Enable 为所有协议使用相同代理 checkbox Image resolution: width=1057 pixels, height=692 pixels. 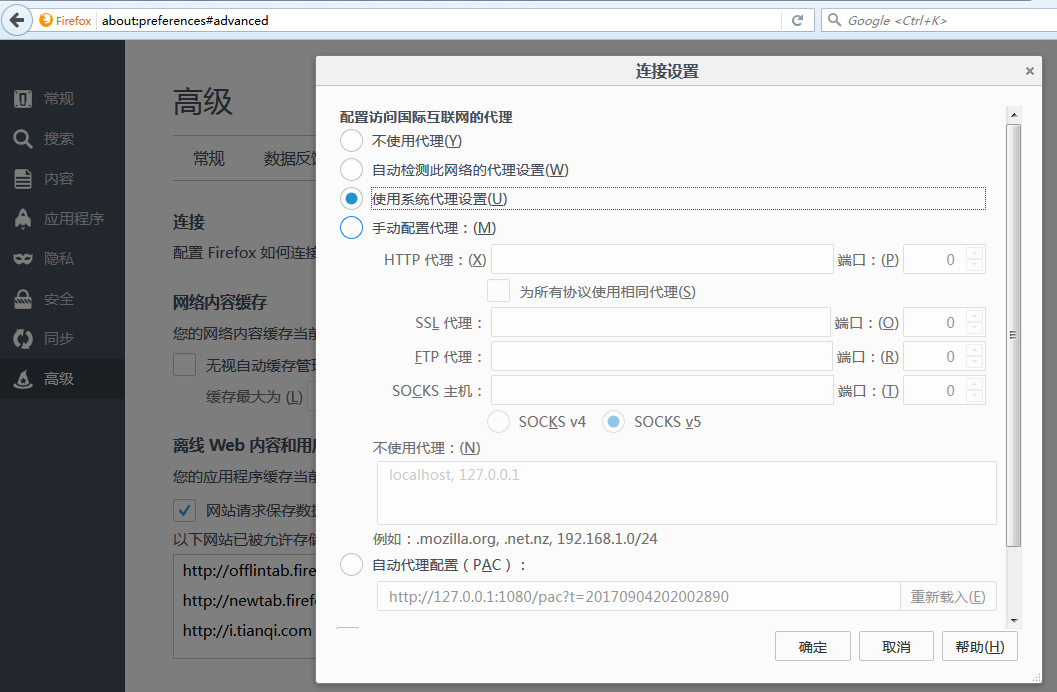[497, 290]
